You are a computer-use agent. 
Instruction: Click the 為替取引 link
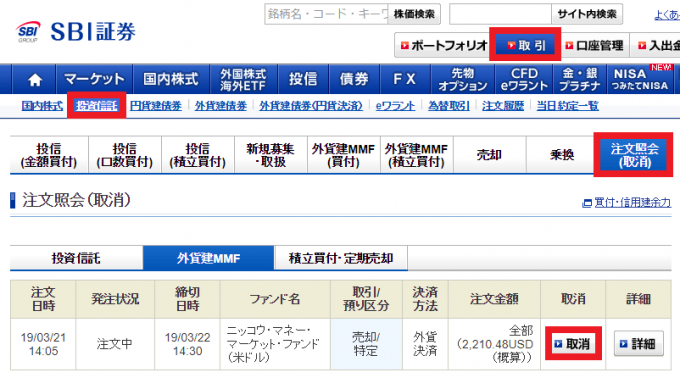click(448, 106)
